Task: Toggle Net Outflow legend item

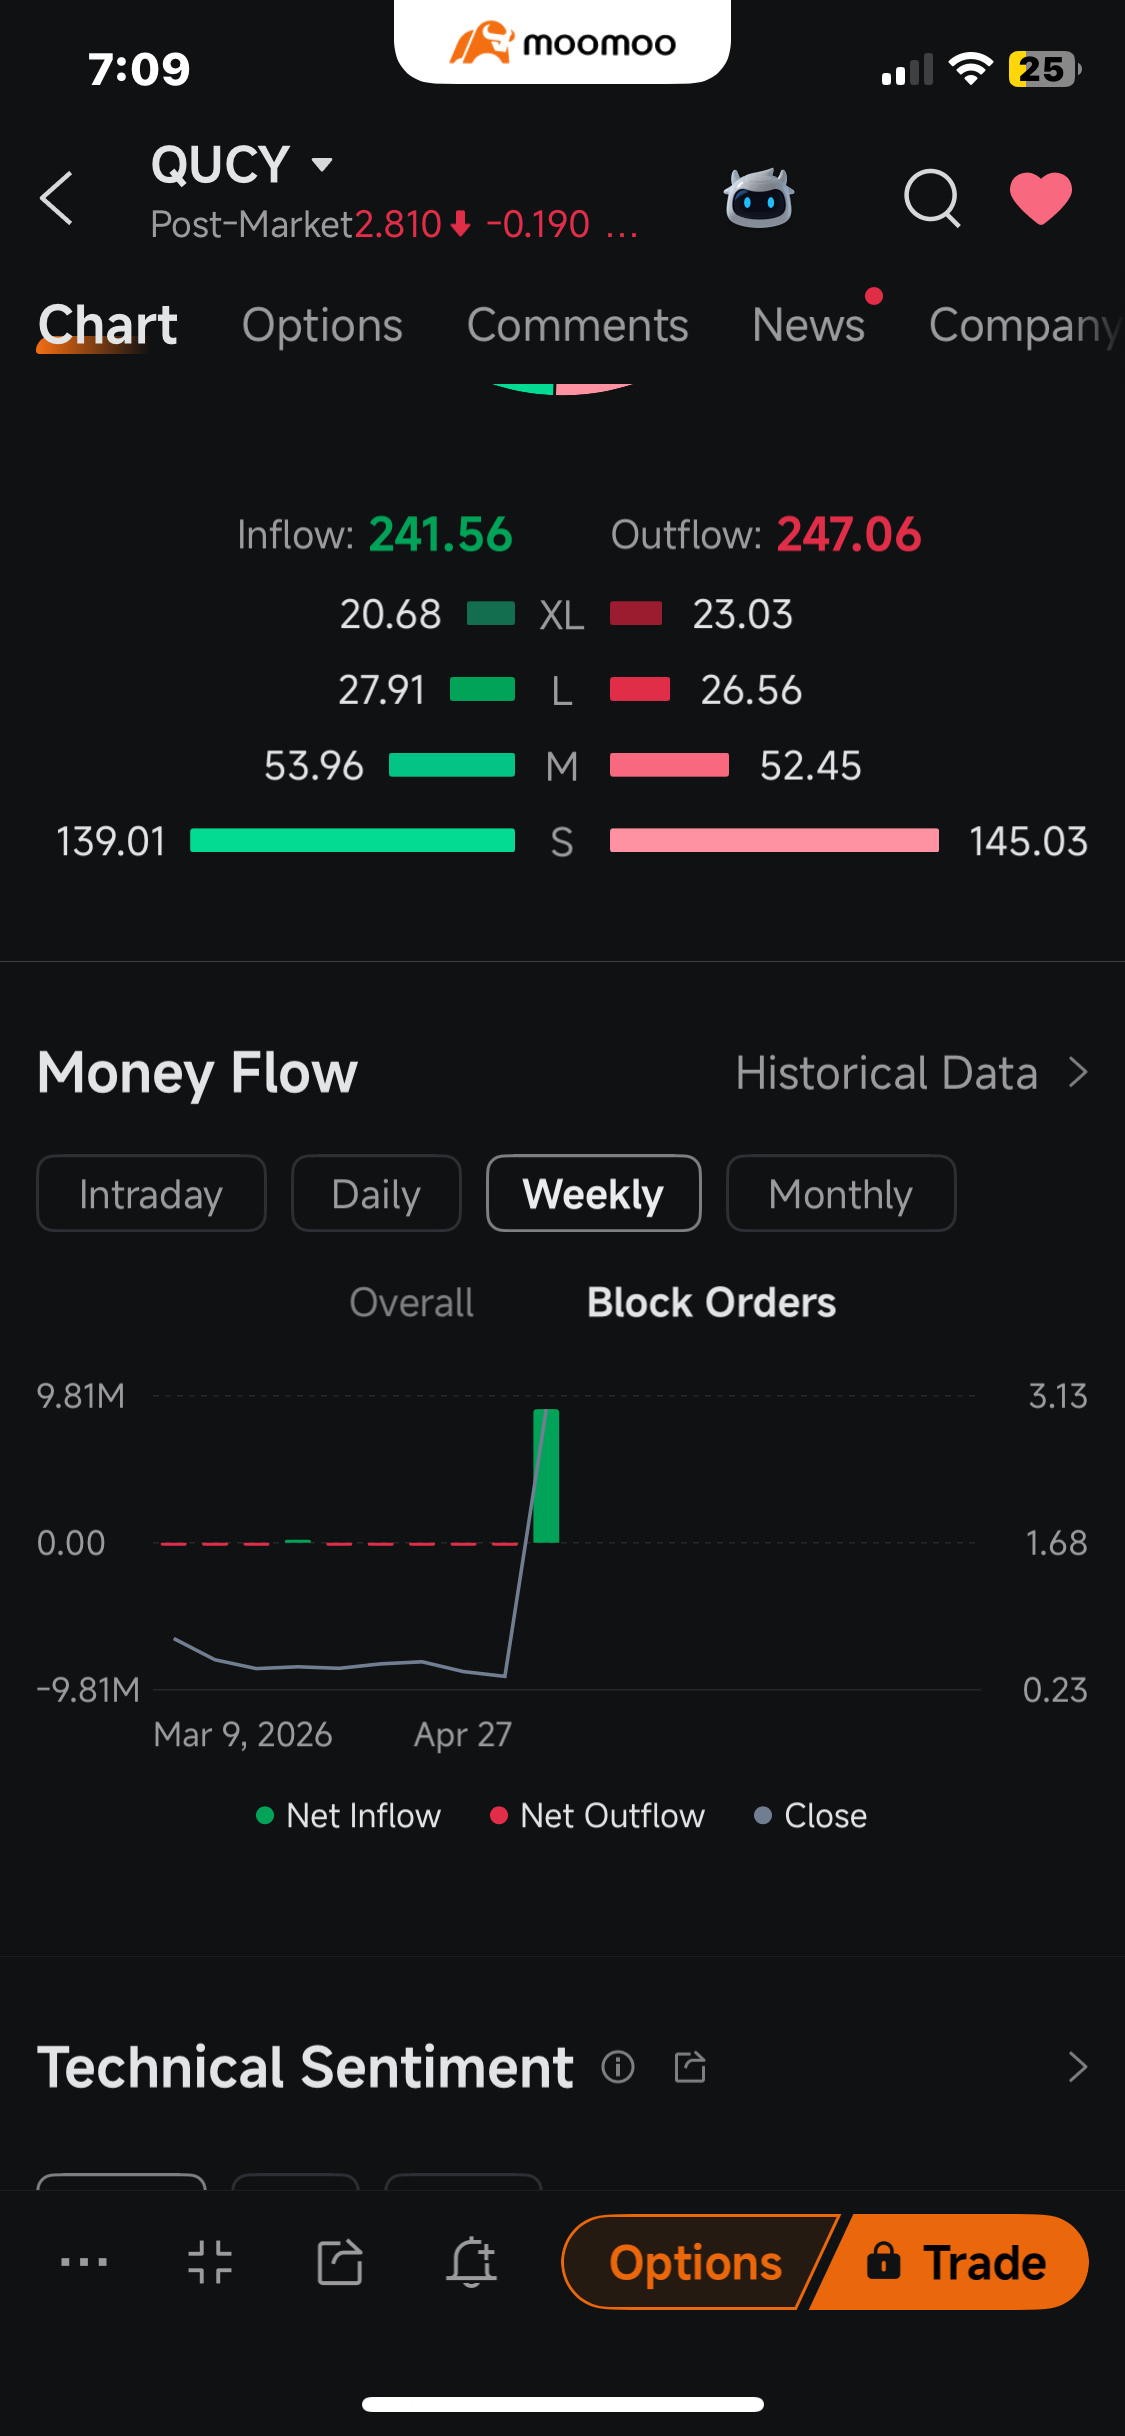Action: pyautogui.click(x=598, y=1816)
